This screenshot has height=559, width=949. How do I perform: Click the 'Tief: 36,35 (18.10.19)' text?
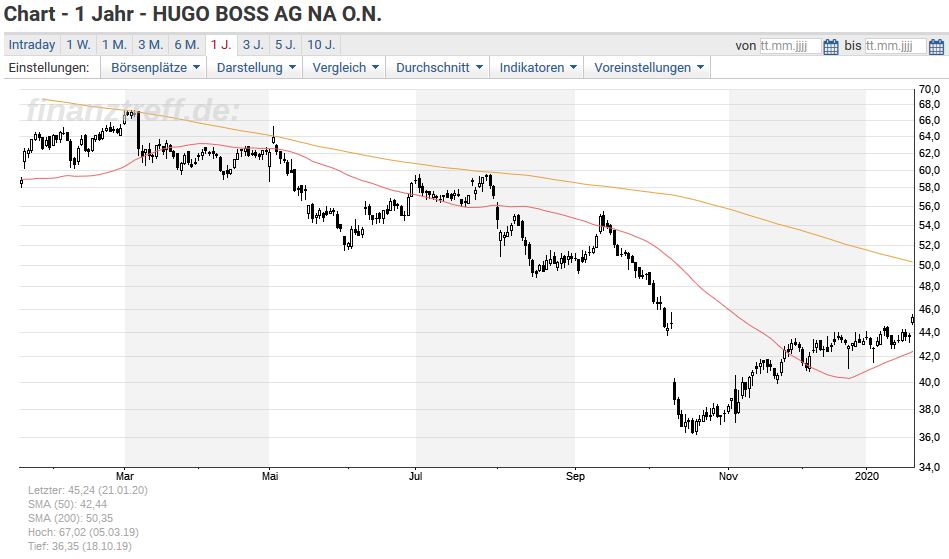(79, 546)
